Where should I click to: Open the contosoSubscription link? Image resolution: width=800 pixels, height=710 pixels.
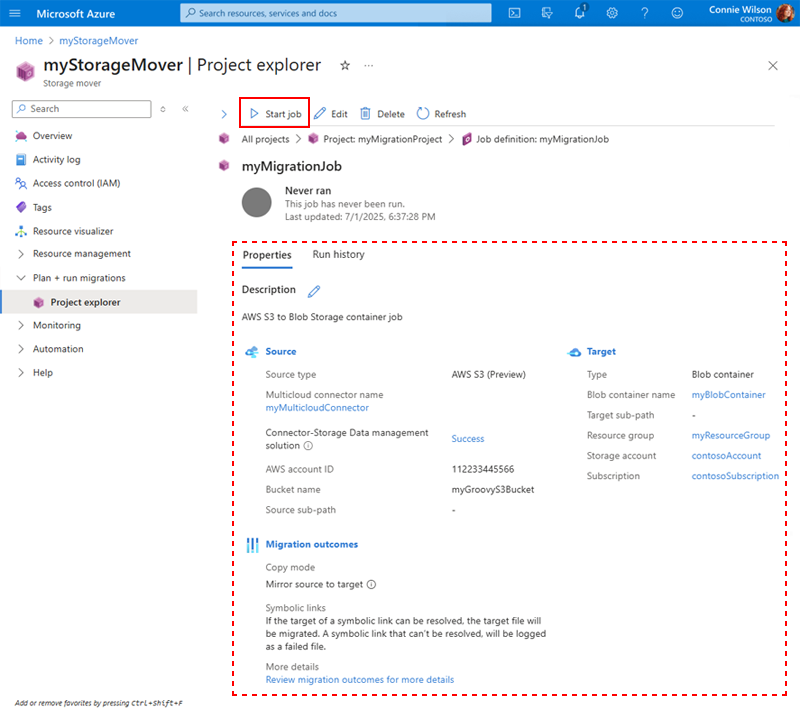[x=735, y=476]
